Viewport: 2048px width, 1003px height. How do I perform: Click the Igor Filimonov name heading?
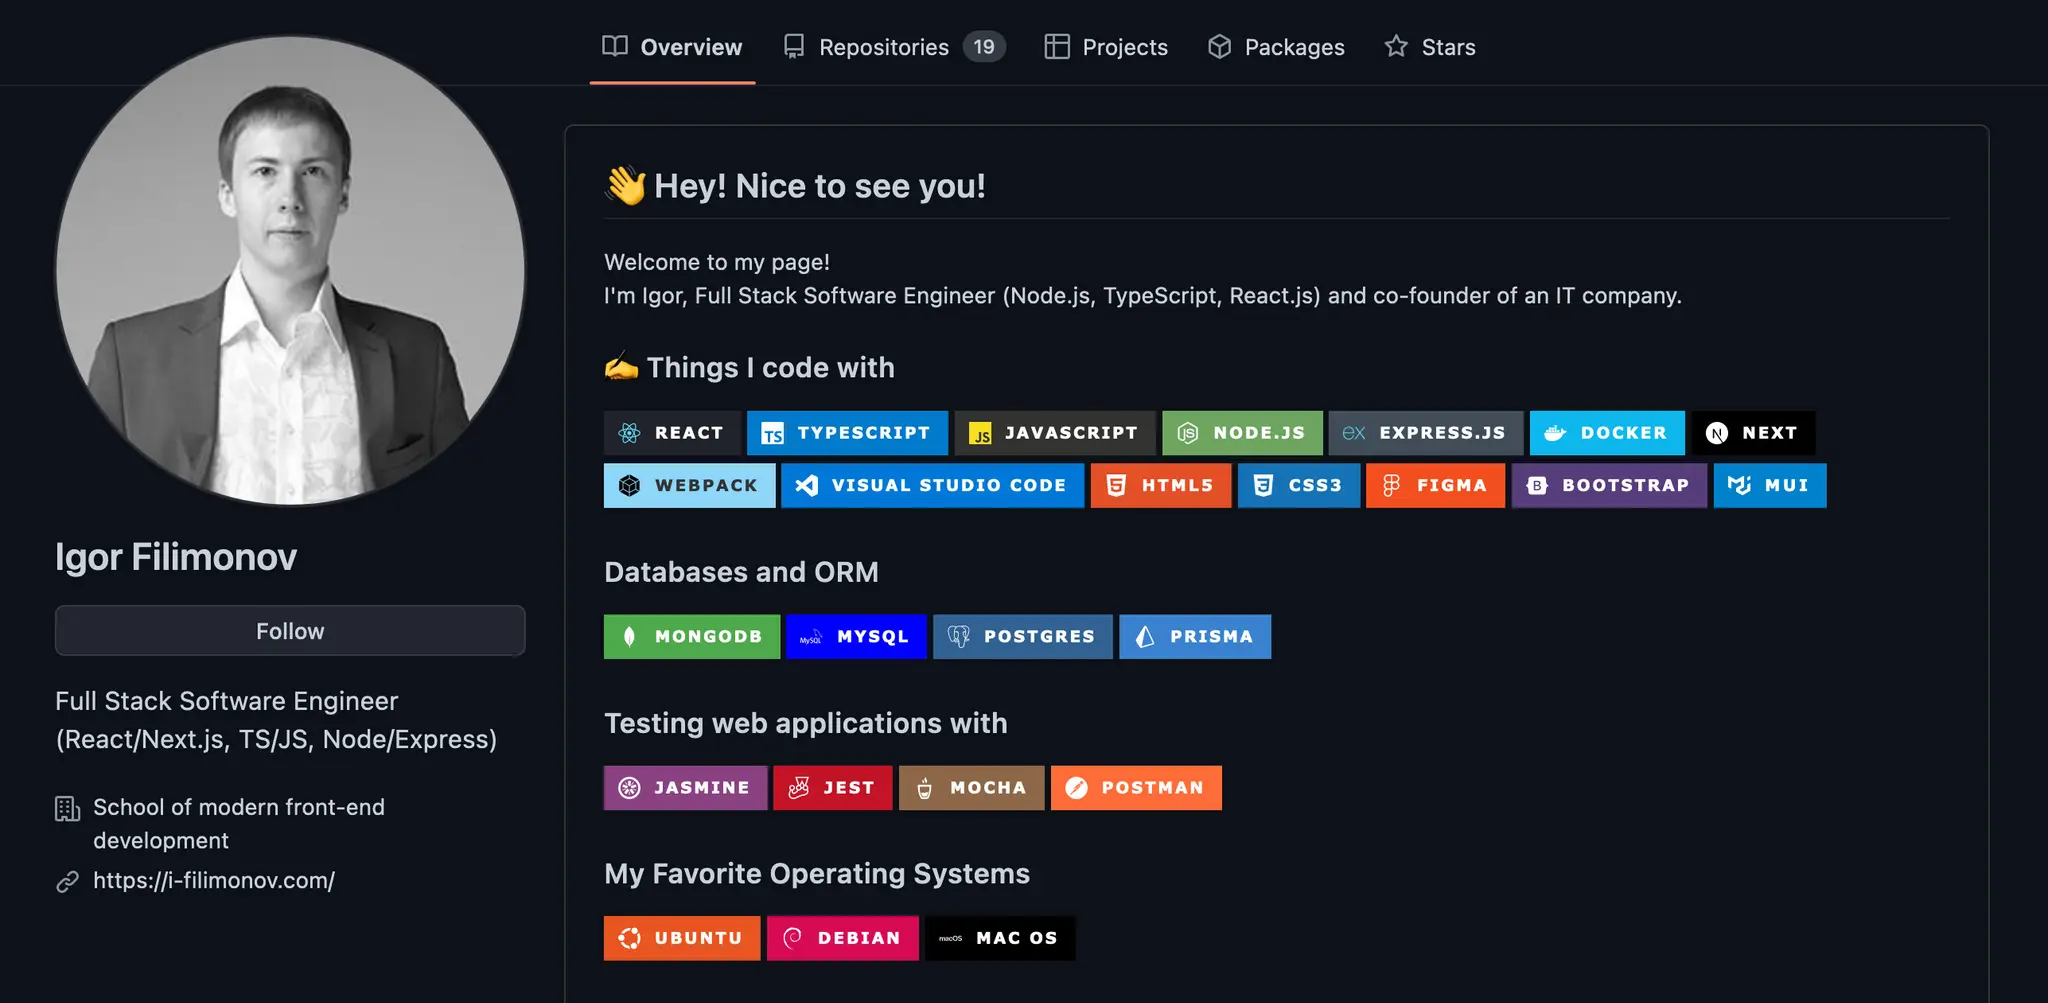point(176,556)
